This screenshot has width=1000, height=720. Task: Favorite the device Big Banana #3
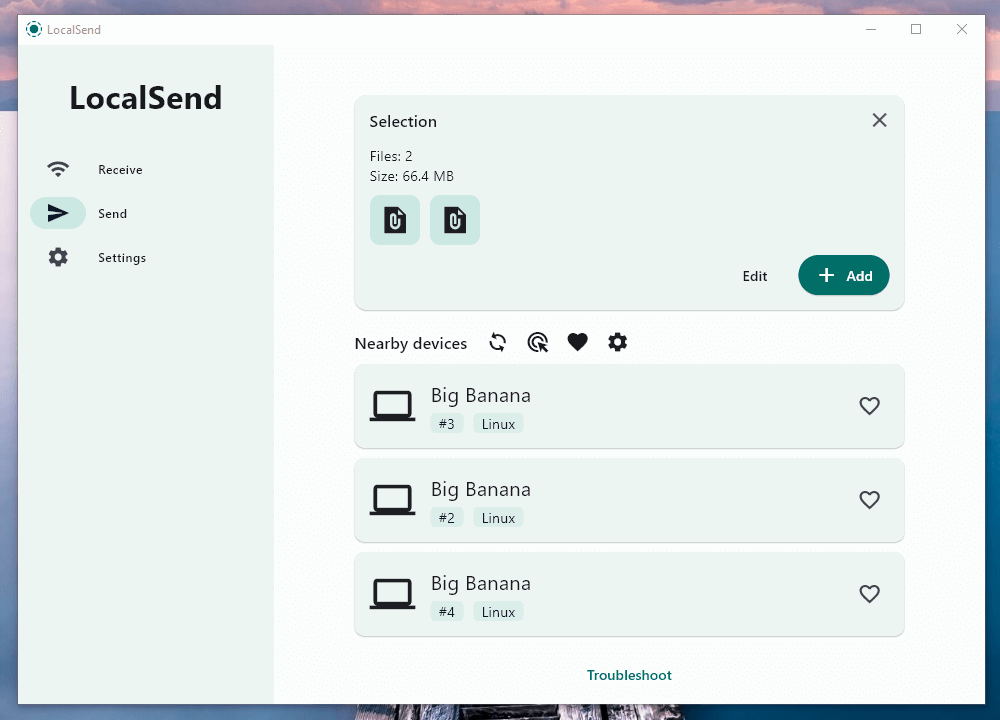[869, 406]
